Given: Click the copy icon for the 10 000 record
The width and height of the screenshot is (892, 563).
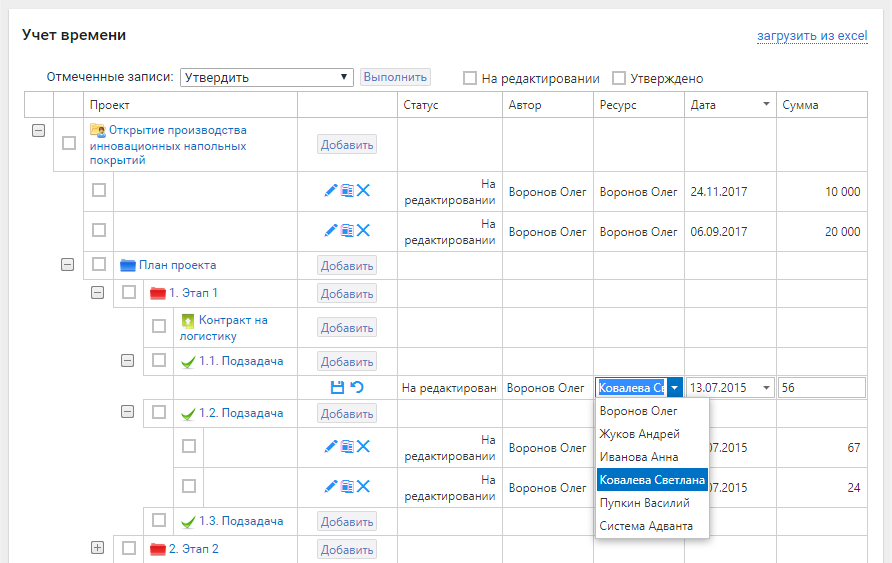Looking at the screenshot, I should (347, 191).
